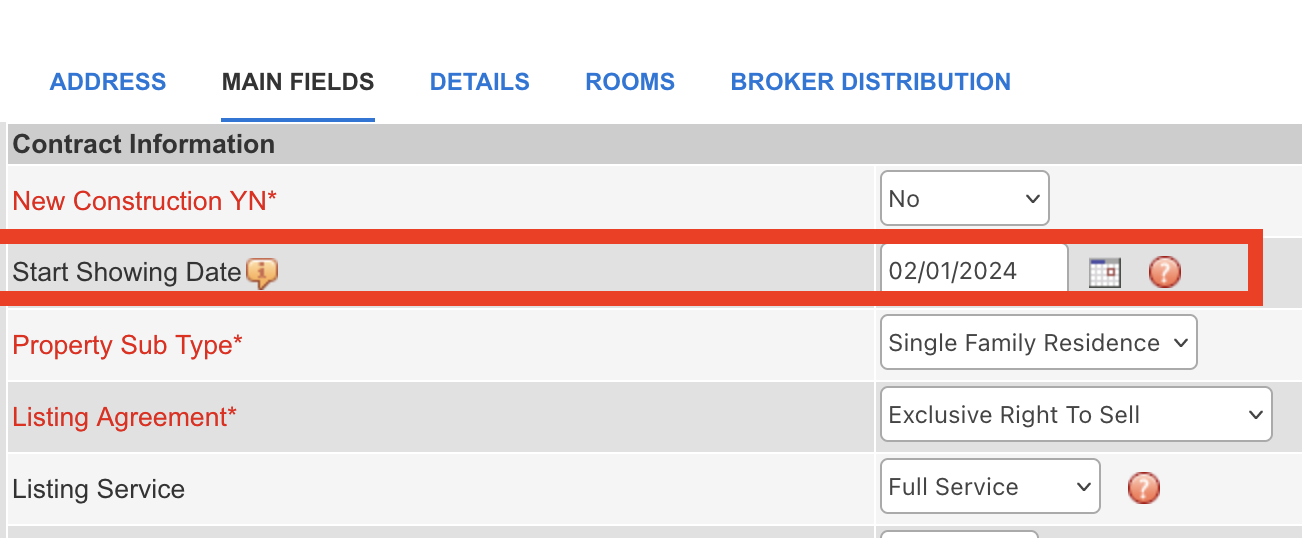Switch to BROKER DISTRIBUTION tab
The image size is (1302, 538).
pos(871,82)
